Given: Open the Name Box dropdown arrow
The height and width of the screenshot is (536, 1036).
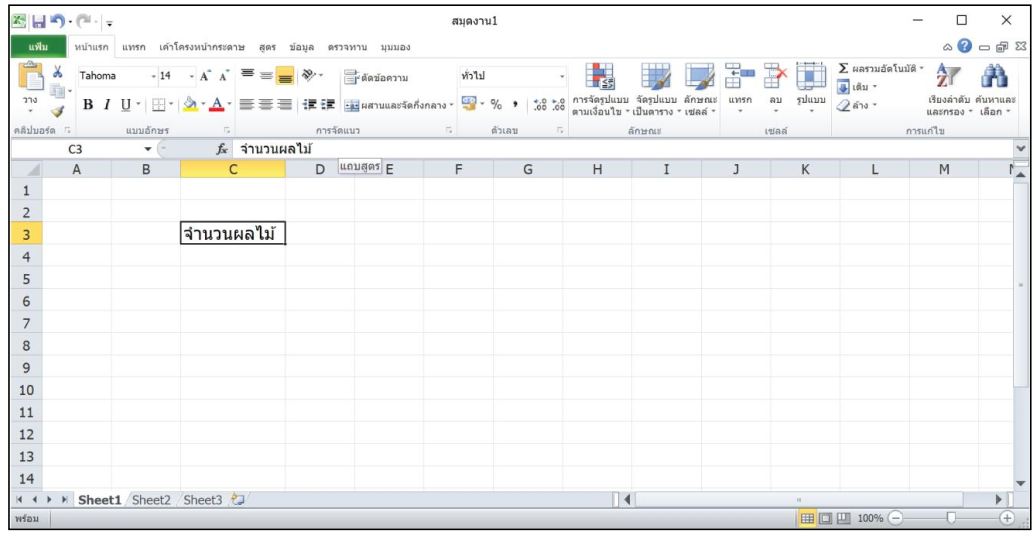Looking at the screenshot, I should 148,149.
